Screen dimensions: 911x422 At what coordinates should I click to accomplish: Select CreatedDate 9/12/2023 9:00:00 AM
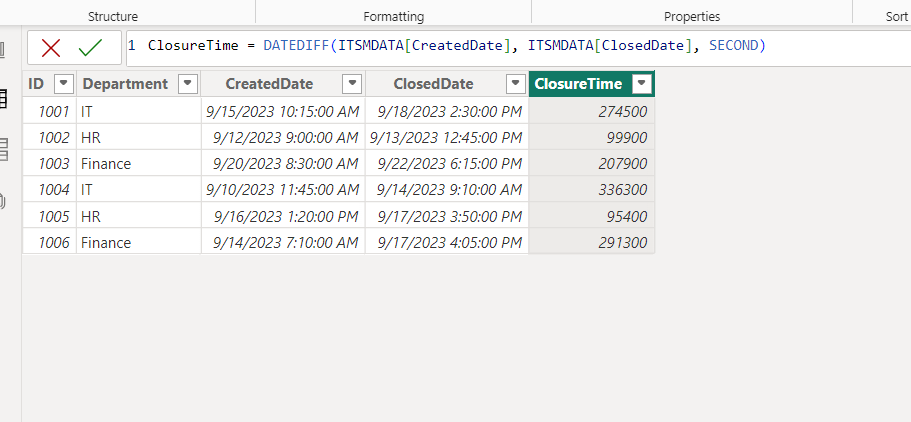tap(283, 137)
